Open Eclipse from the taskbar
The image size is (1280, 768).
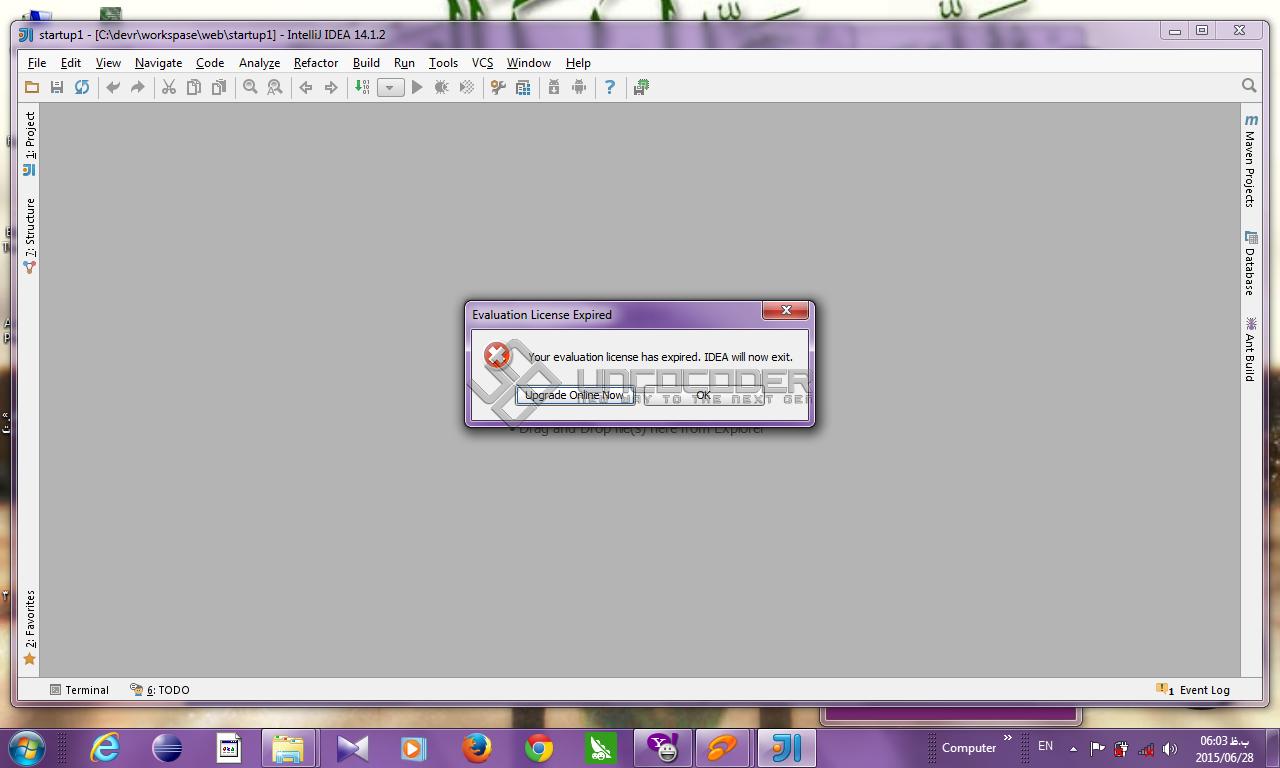[x=167, y=748]
